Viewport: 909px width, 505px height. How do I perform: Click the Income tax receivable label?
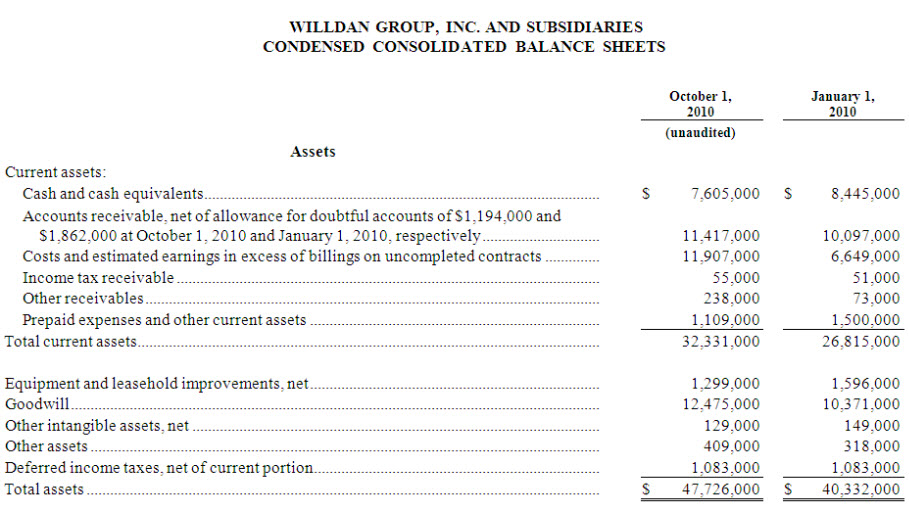(98, 277)
